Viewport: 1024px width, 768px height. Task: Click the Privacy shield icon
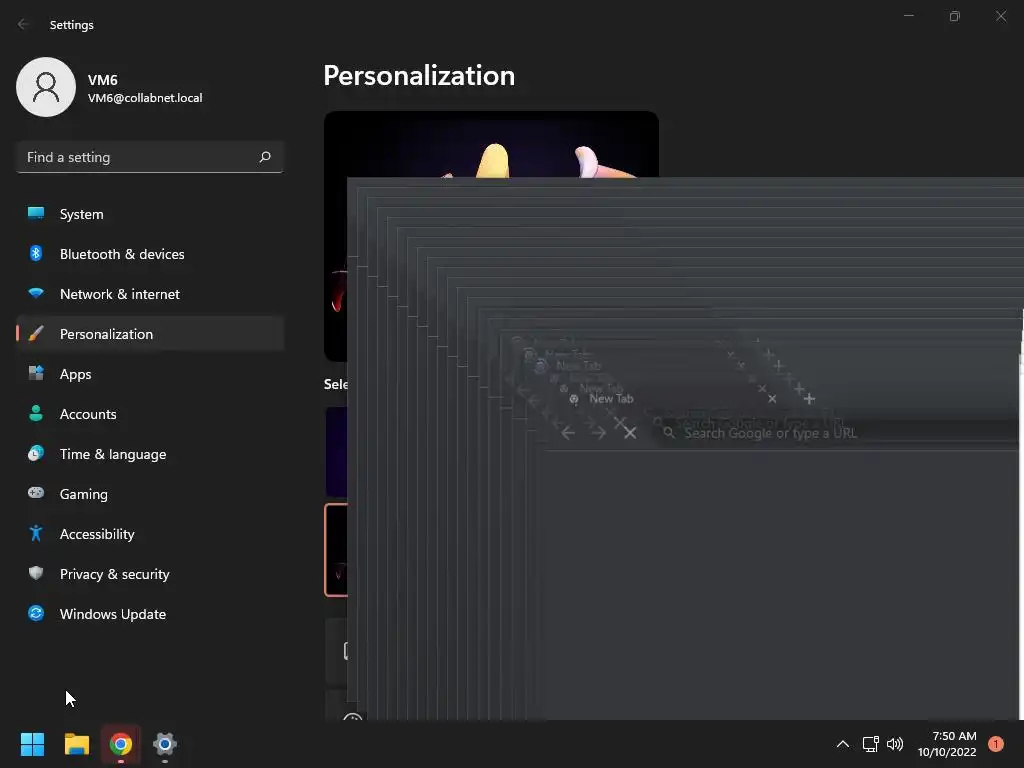point(36,573)
